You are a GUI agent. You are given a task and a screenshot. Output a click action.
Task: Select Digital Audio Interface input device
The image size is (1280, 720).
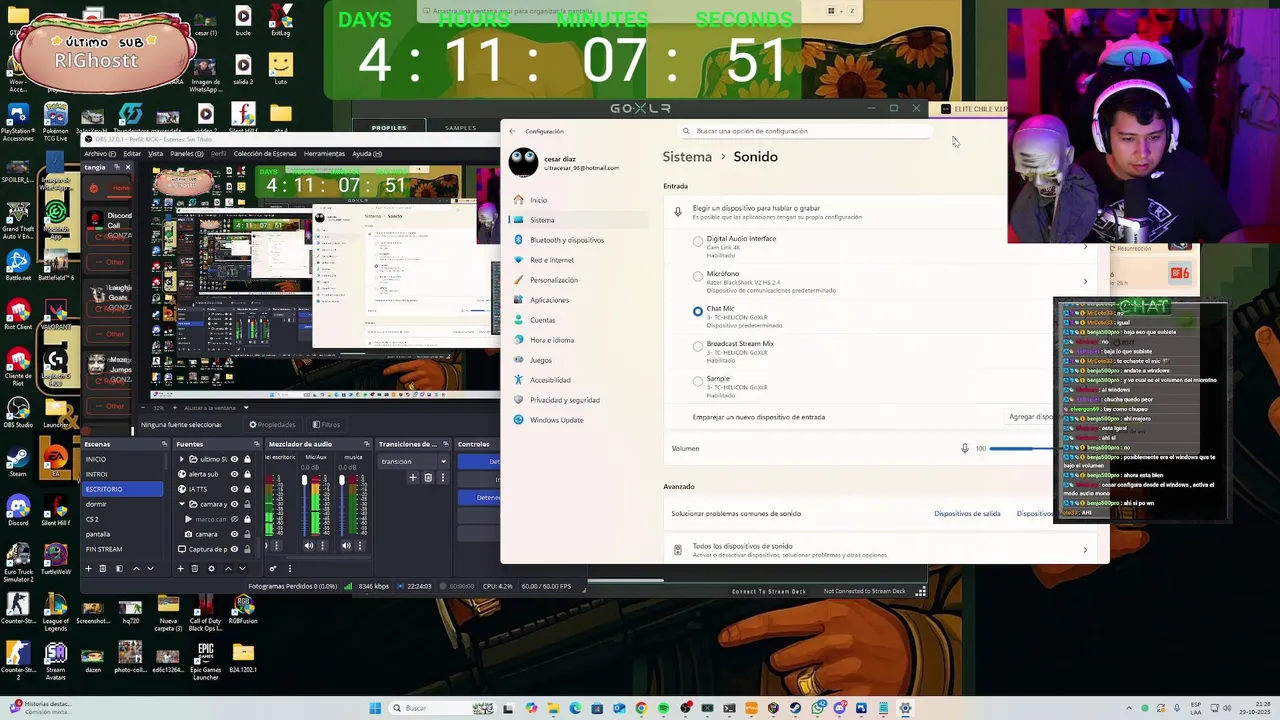(x=698, y=241)
